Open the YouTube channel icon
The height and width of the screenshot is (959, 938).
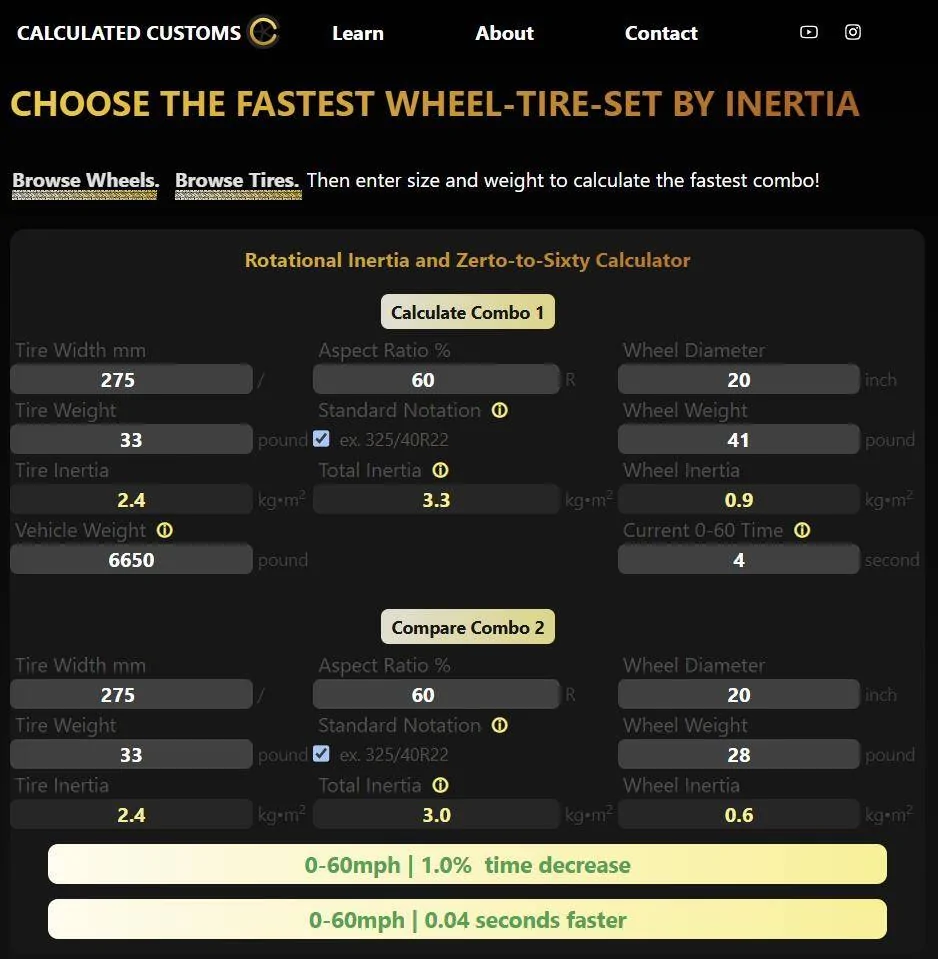809,32
